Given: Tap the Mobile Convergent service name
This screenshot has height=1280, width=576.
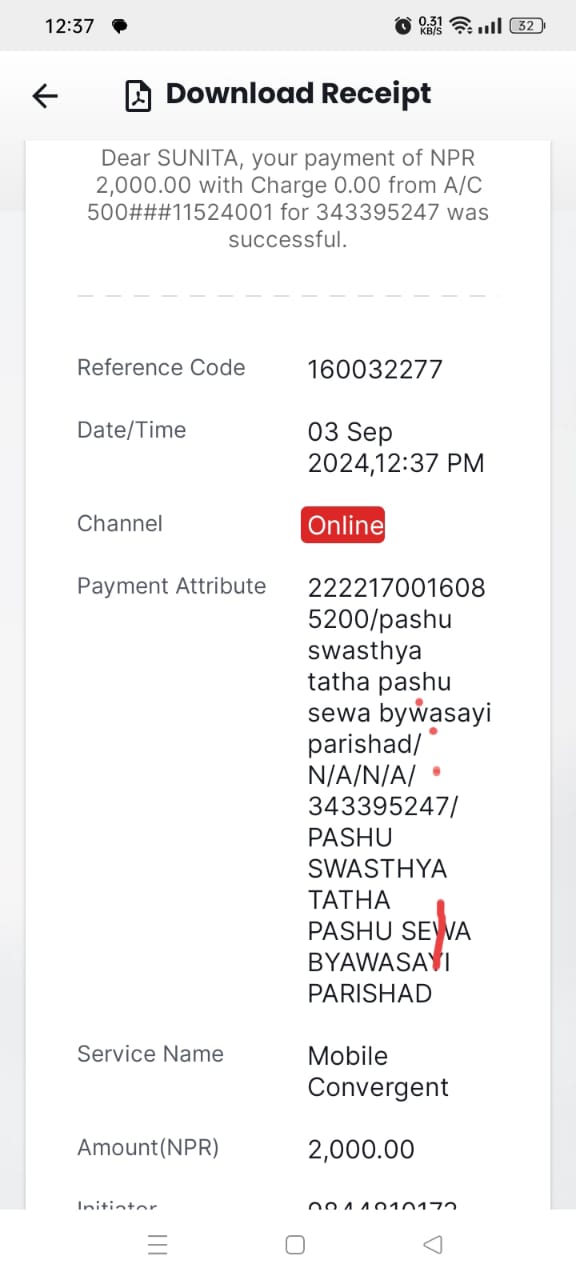Looking at the screenshot, I should click(378, 1072).
